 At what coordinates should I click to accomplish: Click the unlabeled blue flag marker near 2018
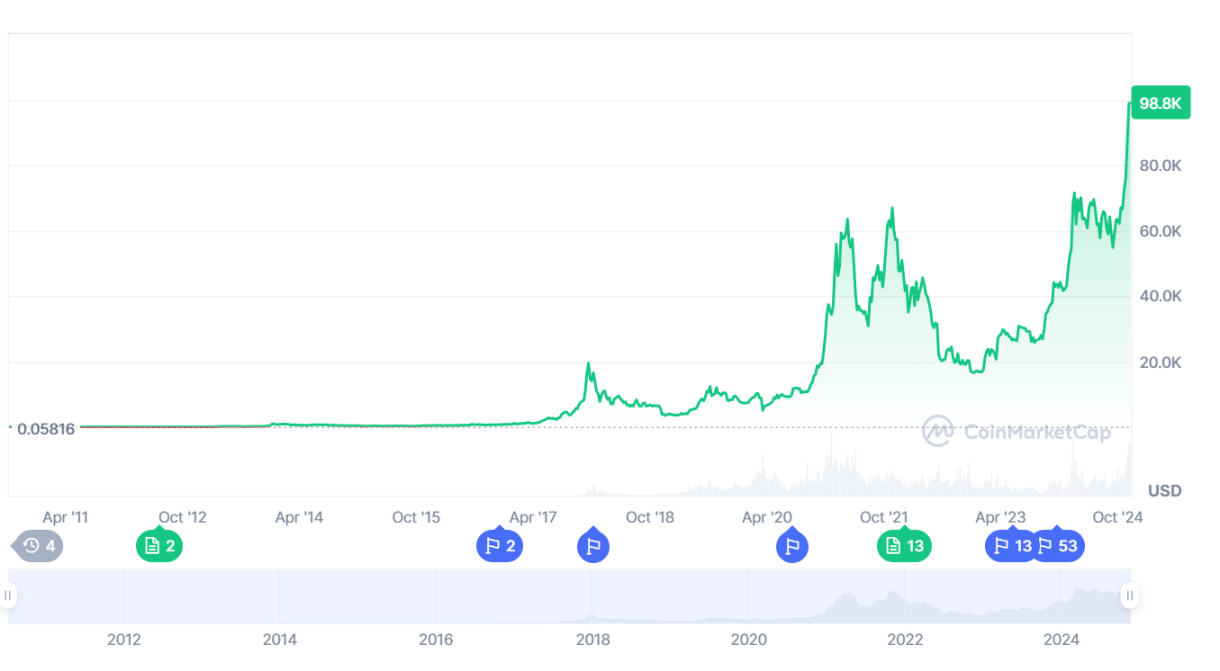(x=593, y=546)
